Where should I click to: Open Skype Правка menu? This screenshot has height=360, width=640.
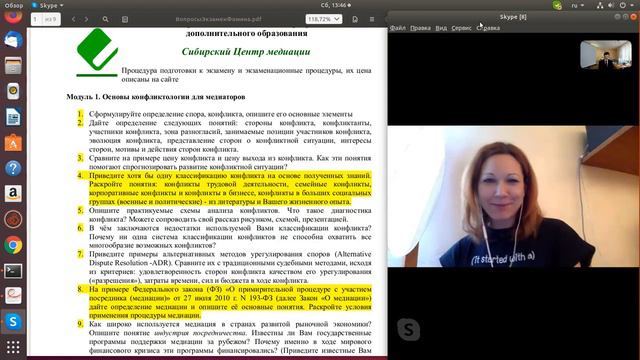tap(420, 28)
